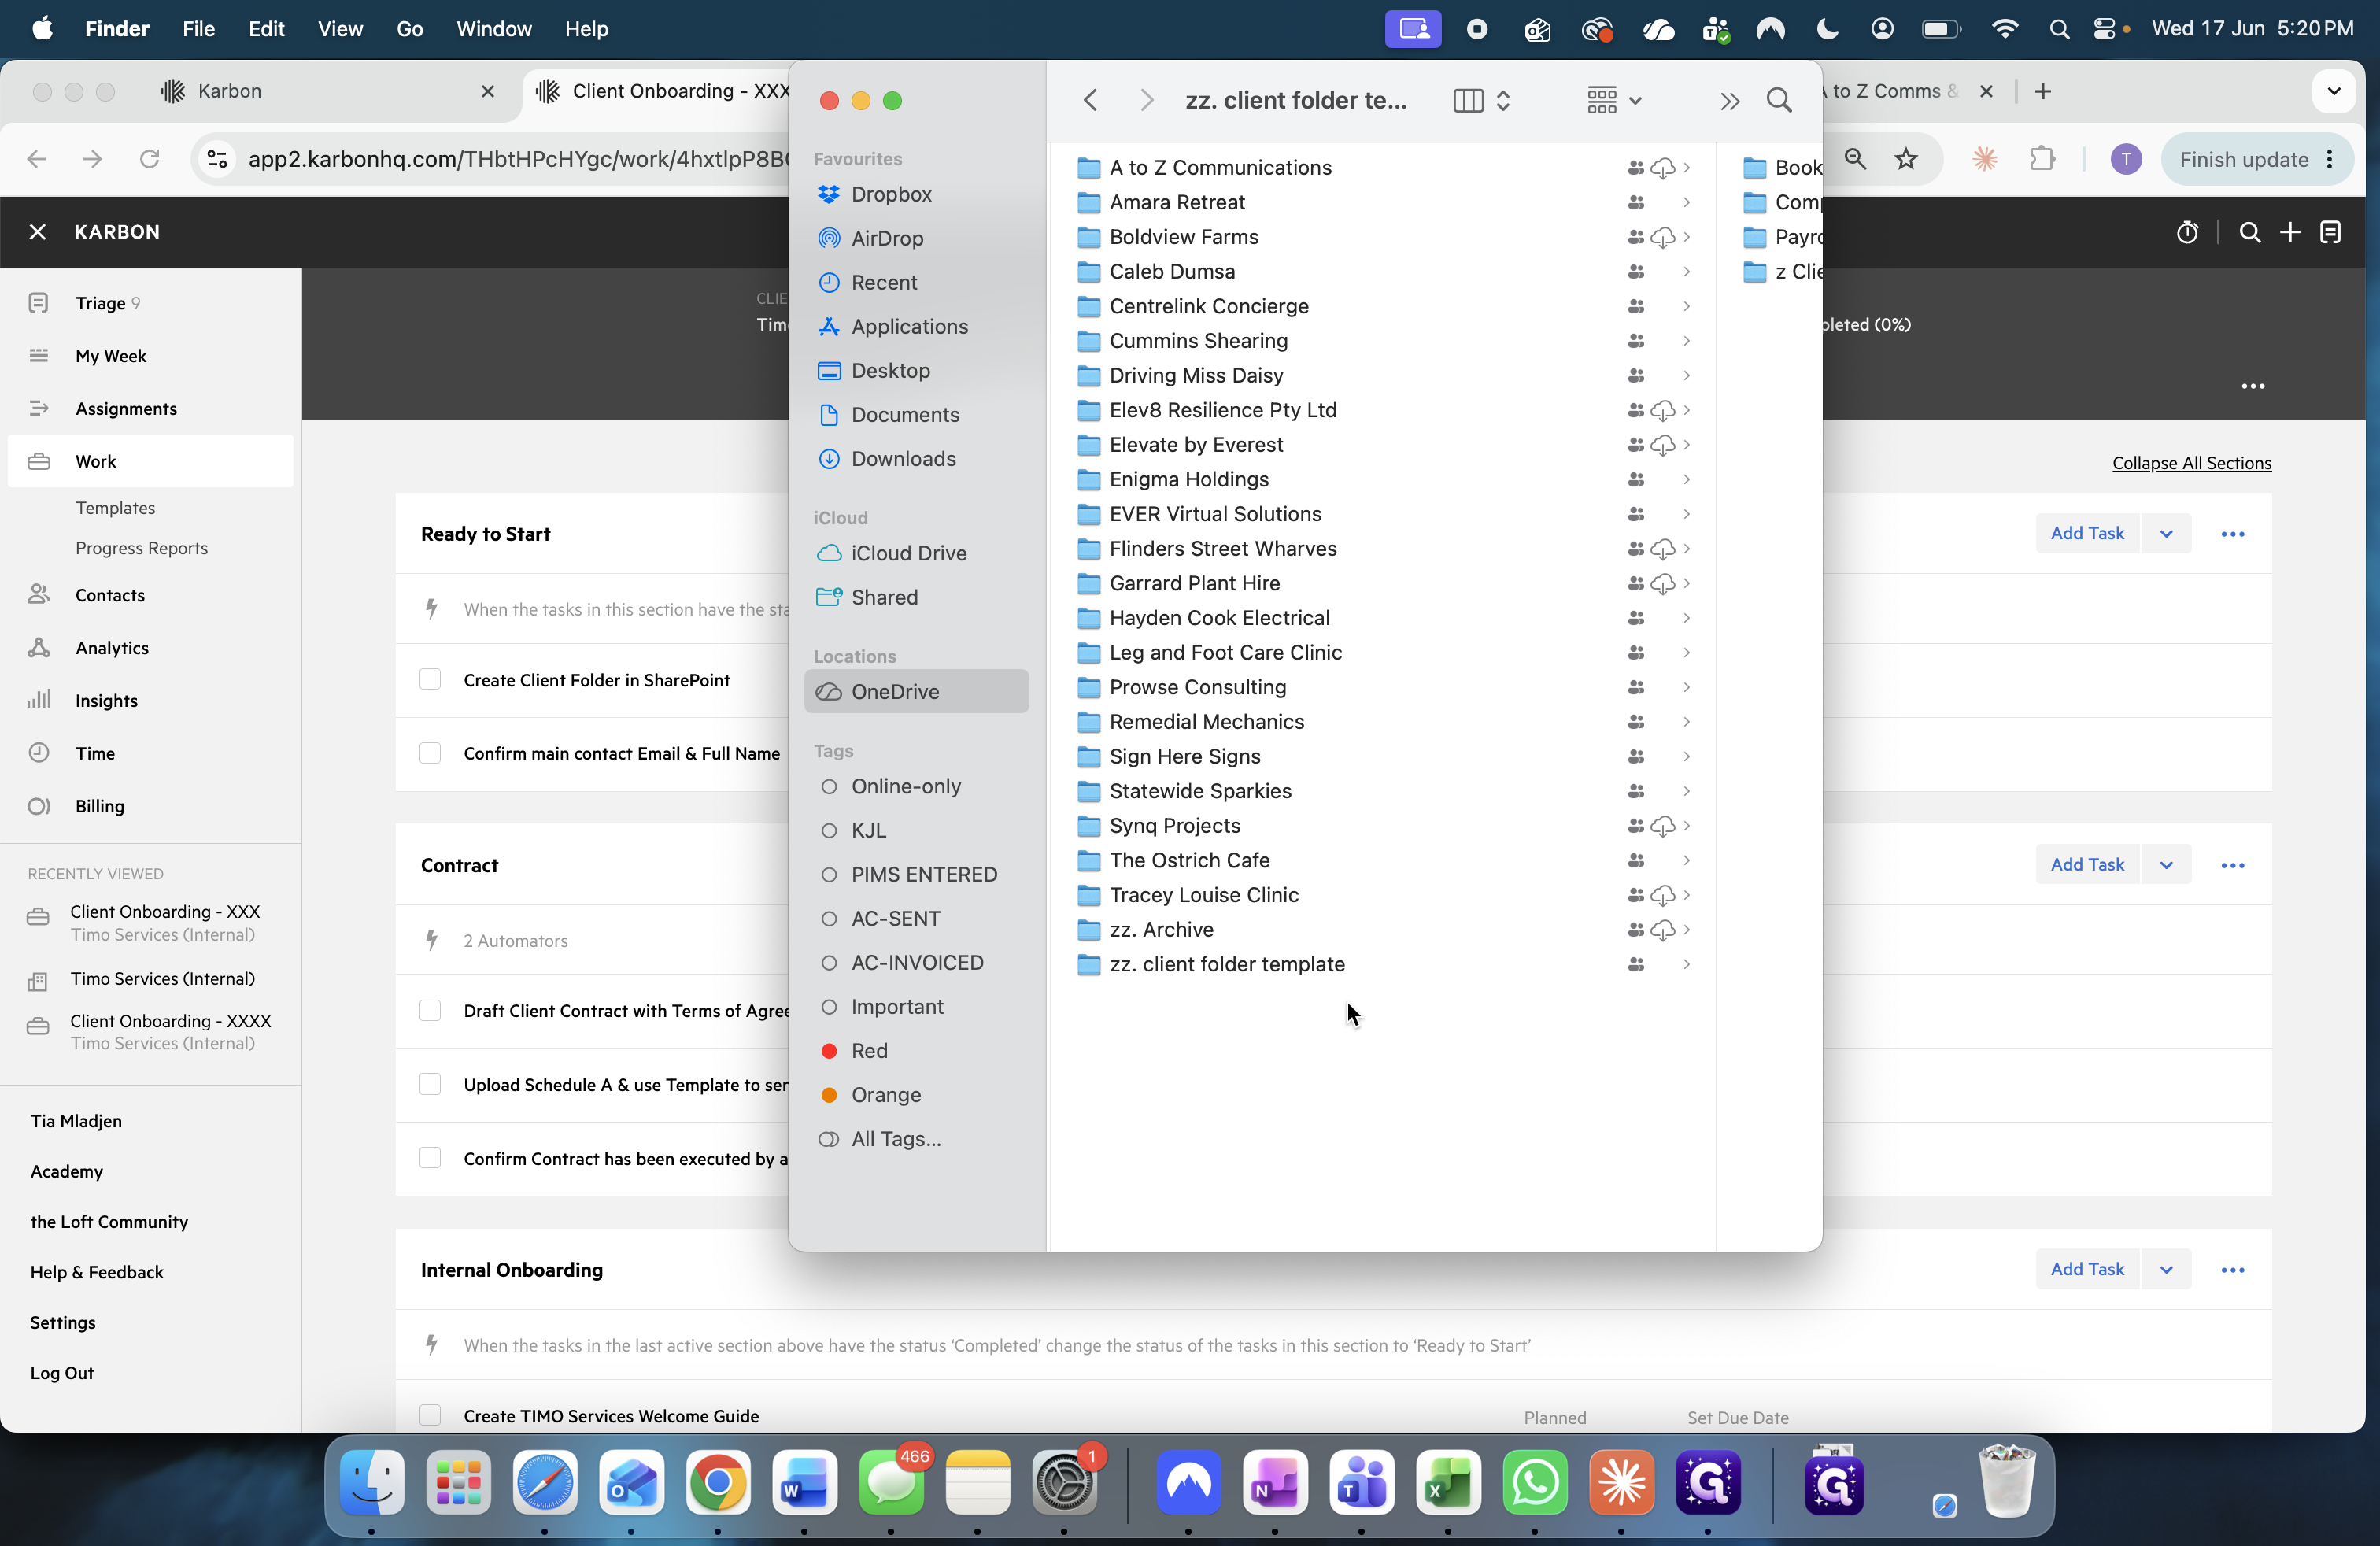This screenshot has width=2380, height=1546.
Task: Click Add Task in Ready to Start
Action: point(2087,533)
